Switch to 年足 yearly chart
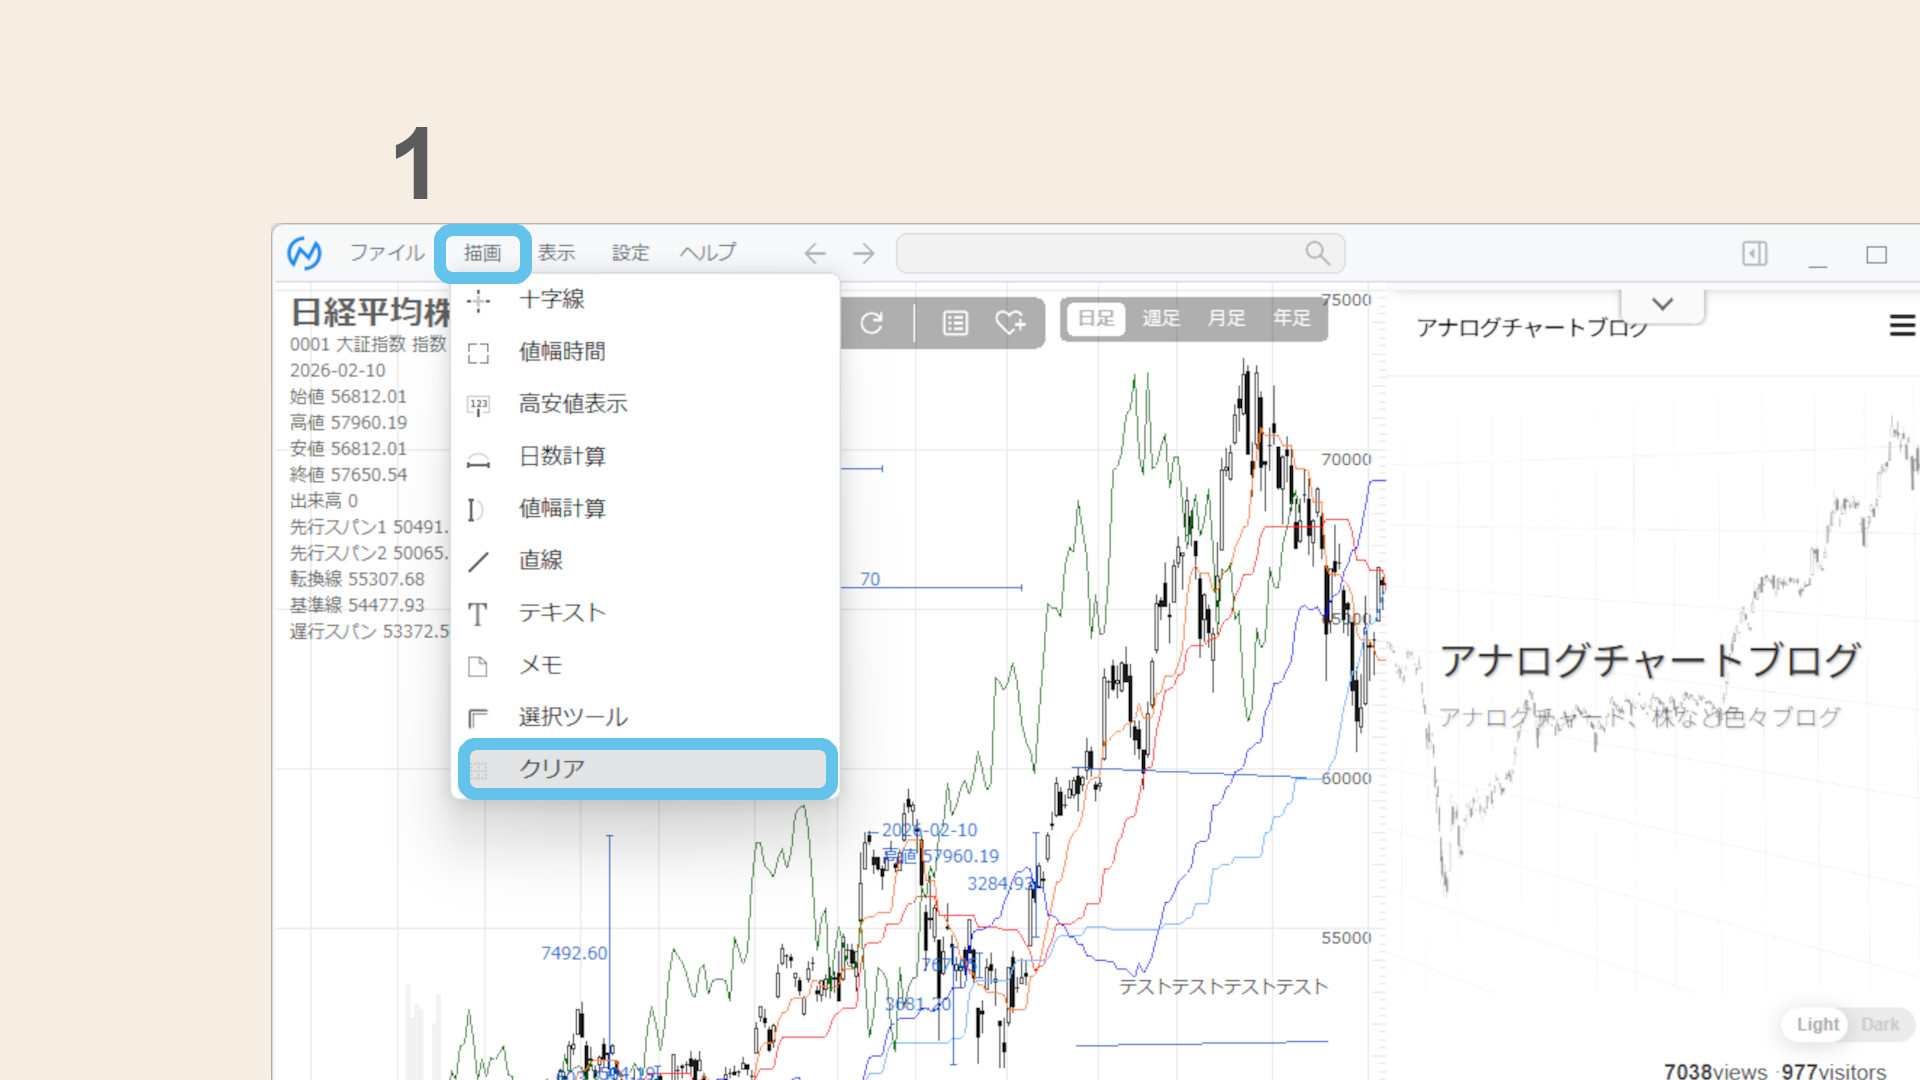Image resolution: width=1920 pixels, height=1080 pixels. (x=1291, y=318)
